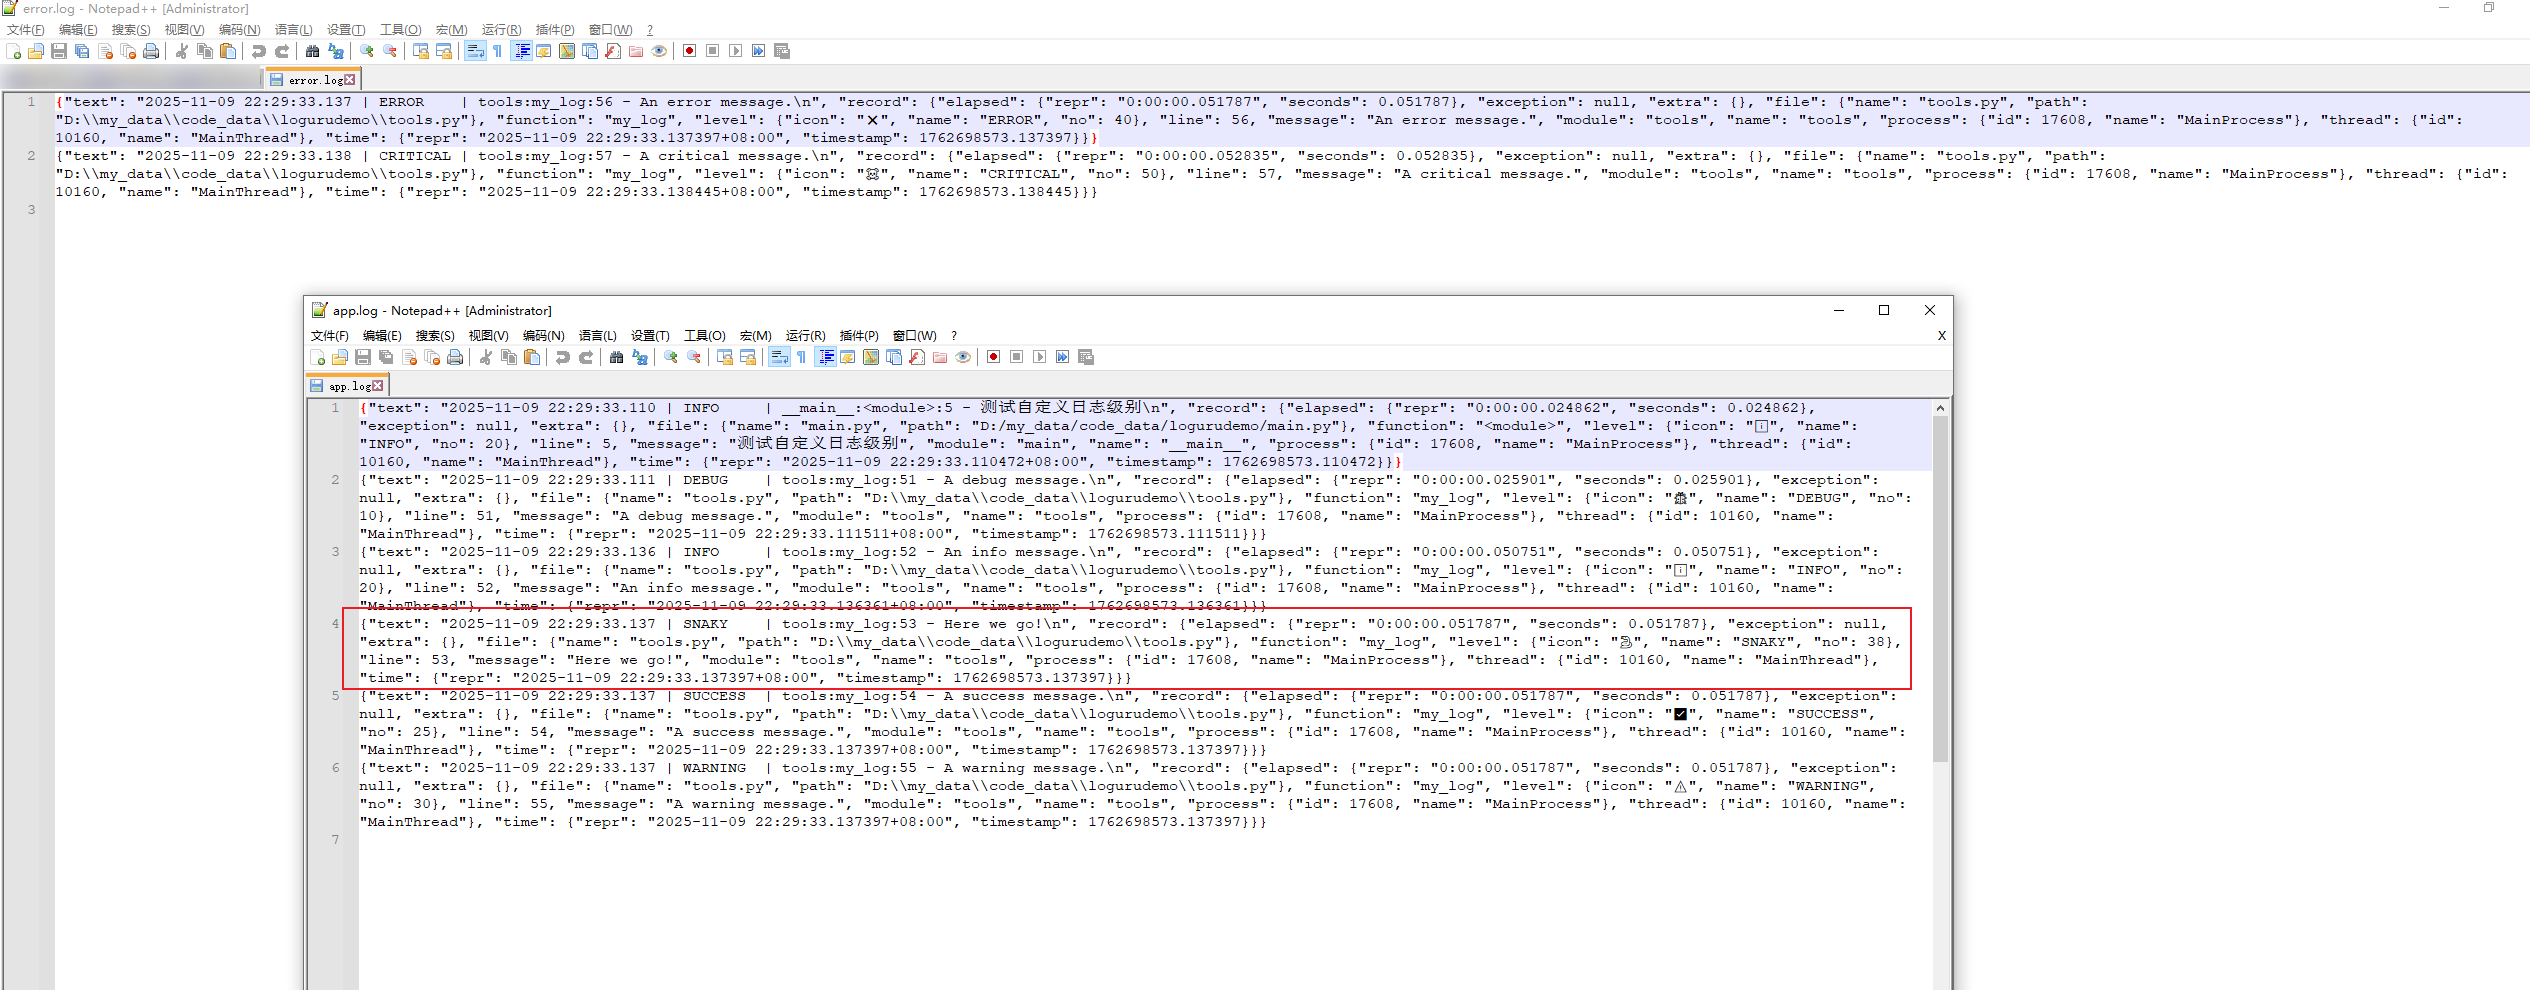
Task: Print the current log file
Action: point(152,51)
